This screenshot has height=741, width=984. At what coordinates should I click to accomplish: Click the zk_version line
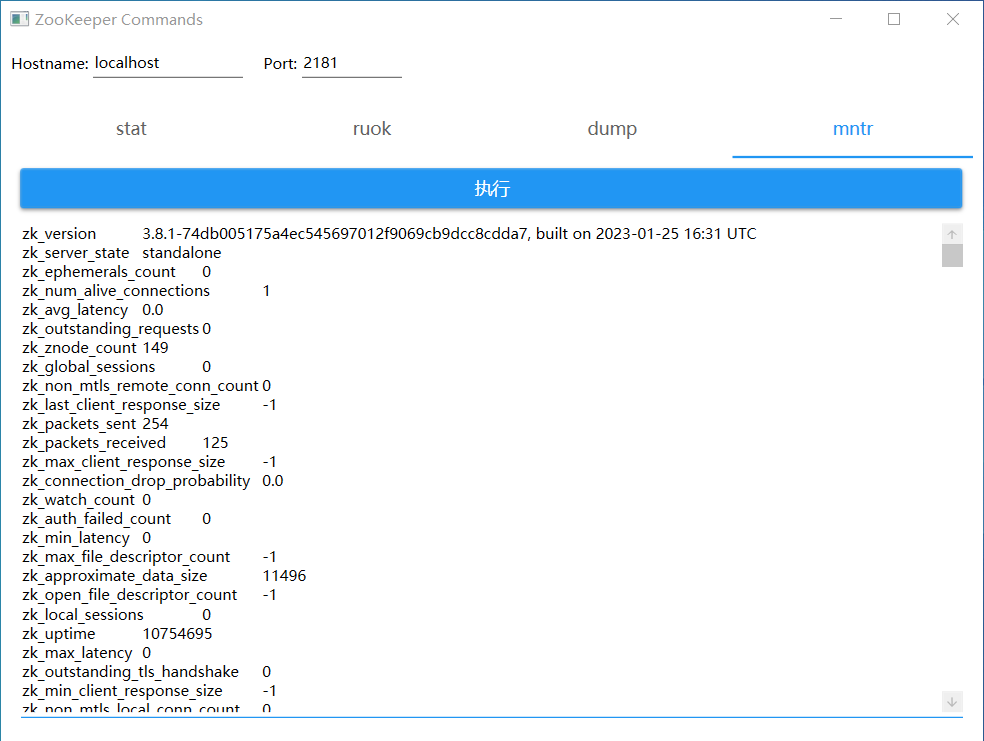point(389,234)
